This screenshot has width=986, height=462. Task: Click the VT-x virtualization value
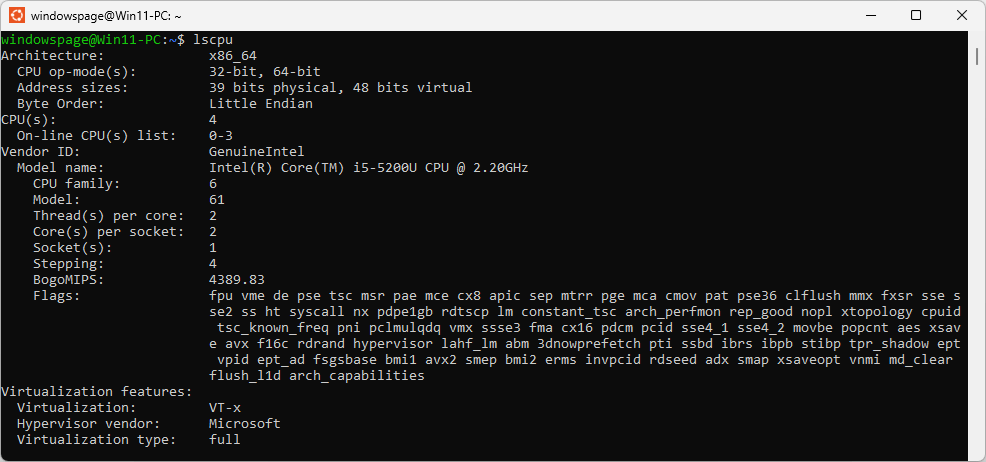click(224, 407)
